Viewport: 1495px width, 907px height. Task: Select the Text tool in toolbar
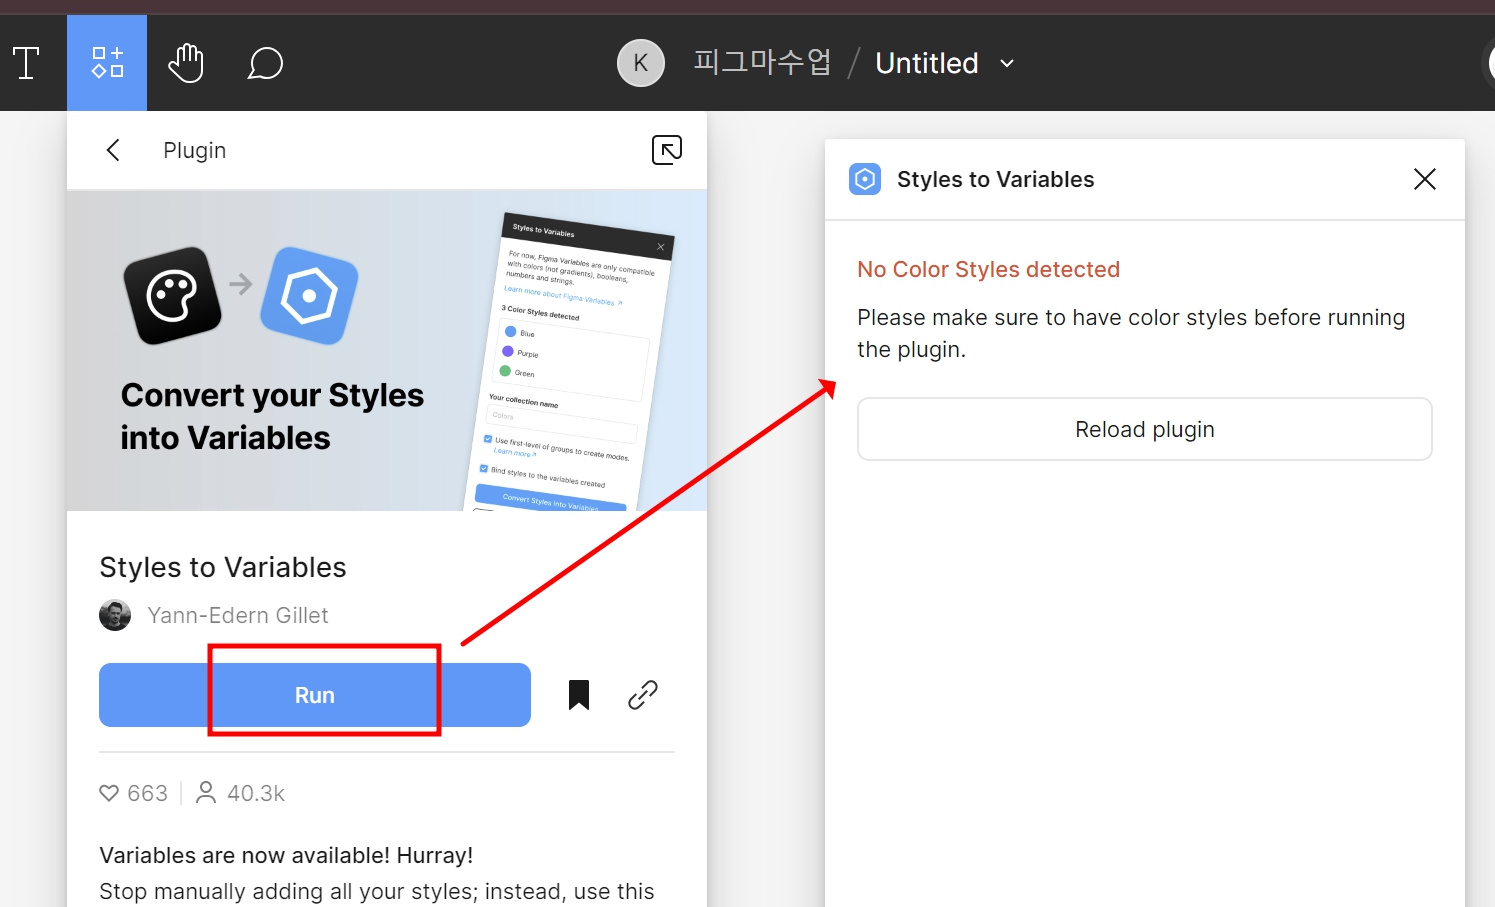(x=26, y=63)
